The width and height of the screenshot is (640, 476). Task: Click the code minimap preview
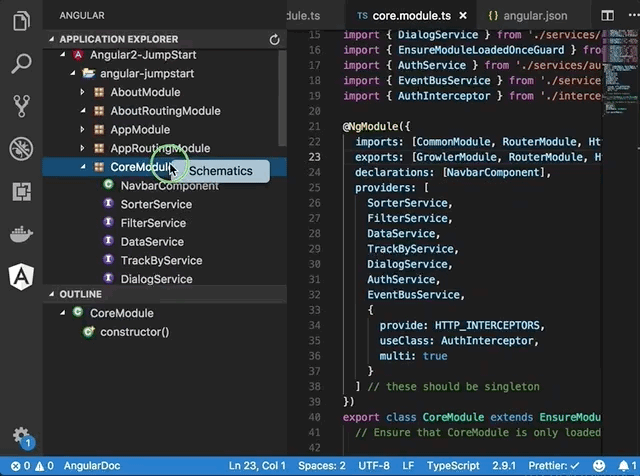[619, 73]
